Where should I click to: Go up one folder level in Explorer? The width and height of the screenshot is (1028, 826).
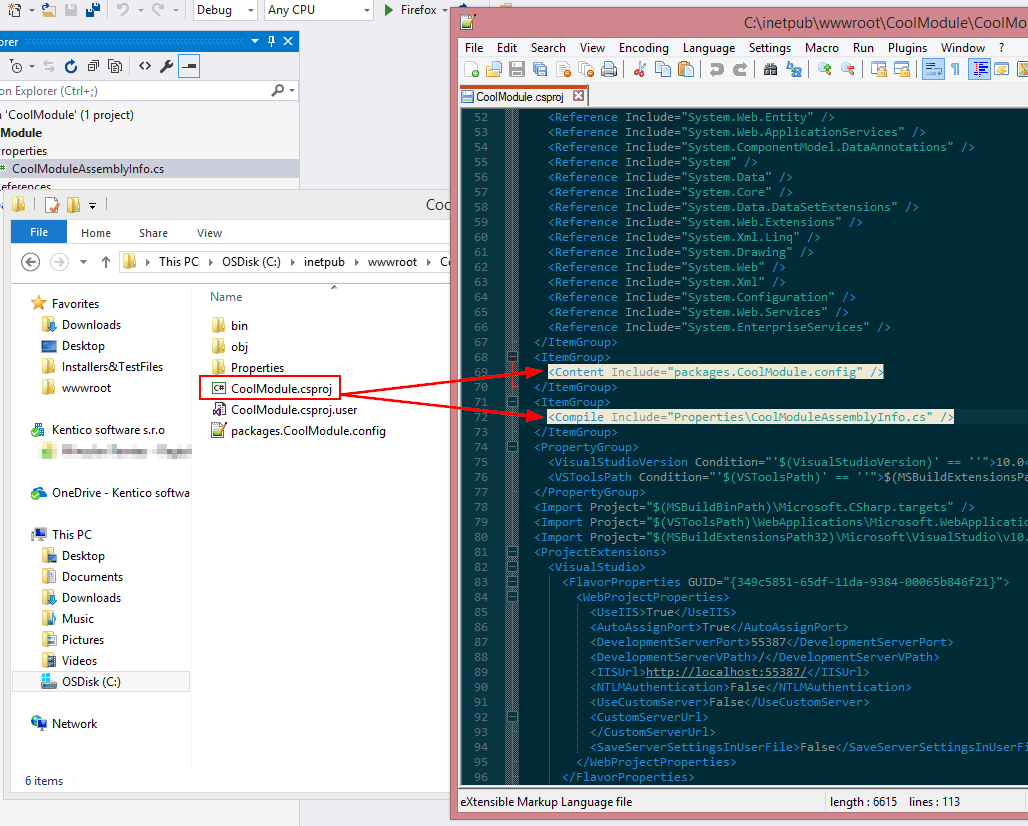tap(106, 262)
